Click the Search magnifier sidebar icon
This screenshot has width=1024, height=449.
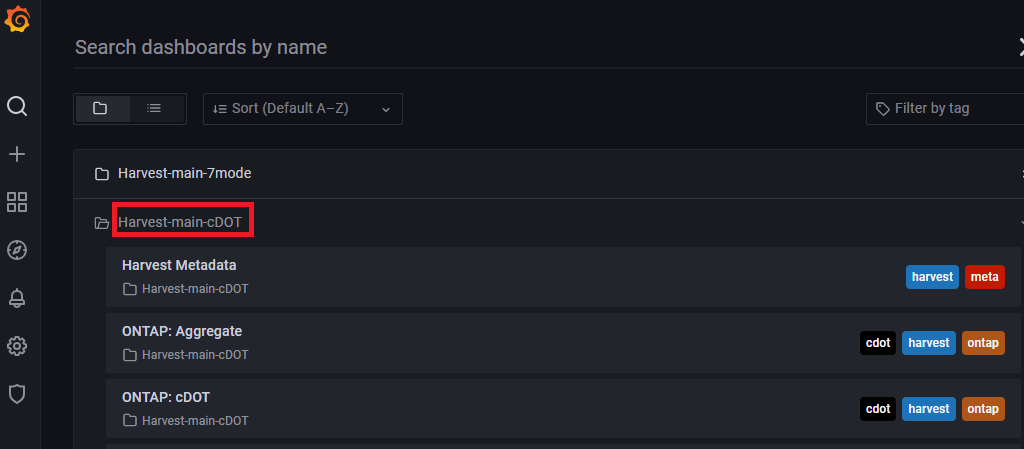tap(17, 106)
